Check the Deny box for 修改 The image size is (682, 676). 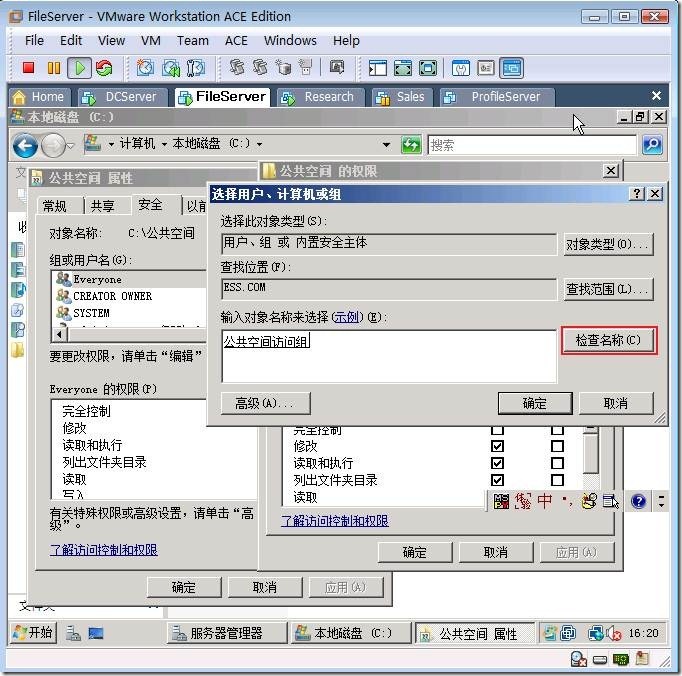557,446
